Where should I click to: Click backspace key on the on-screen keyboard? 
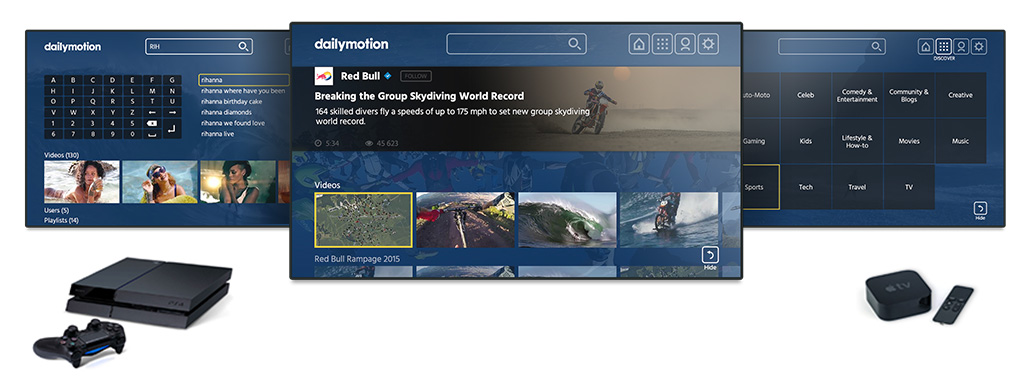tap(152, 123)
